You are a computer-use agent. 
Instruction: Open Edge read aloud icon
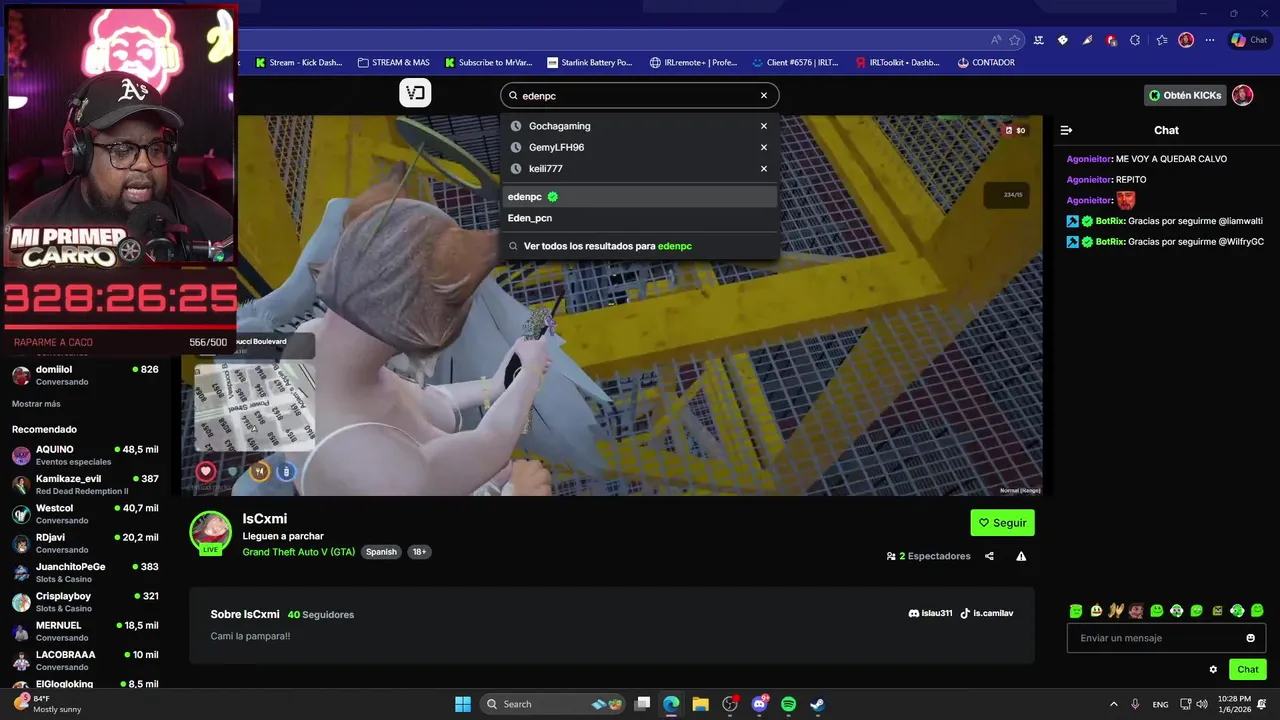[996, 40]
